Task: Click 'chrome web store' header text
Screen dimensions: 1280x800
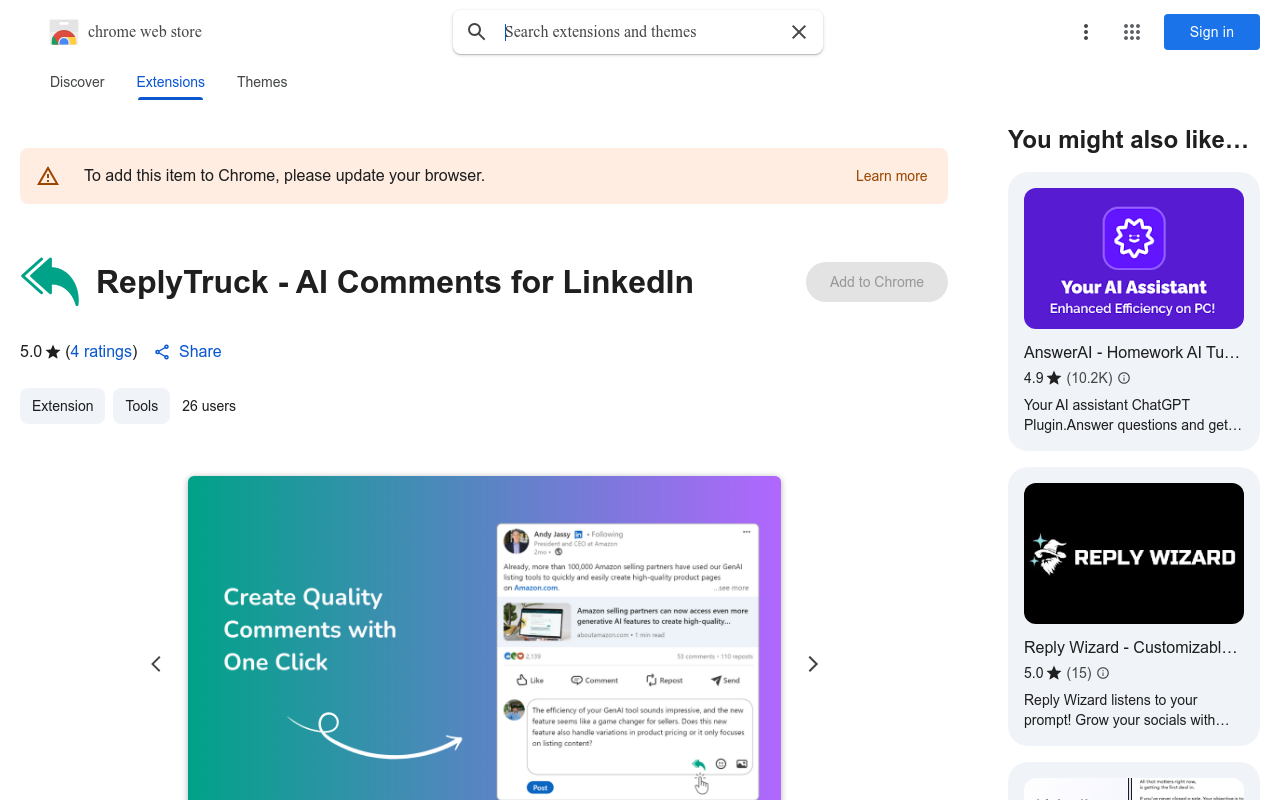Action: click(x=145, y=32)
